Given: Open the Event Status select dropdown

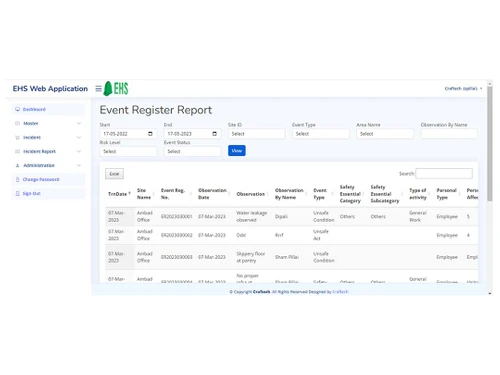Looking at the screenshot, I should tap(192, 151).
